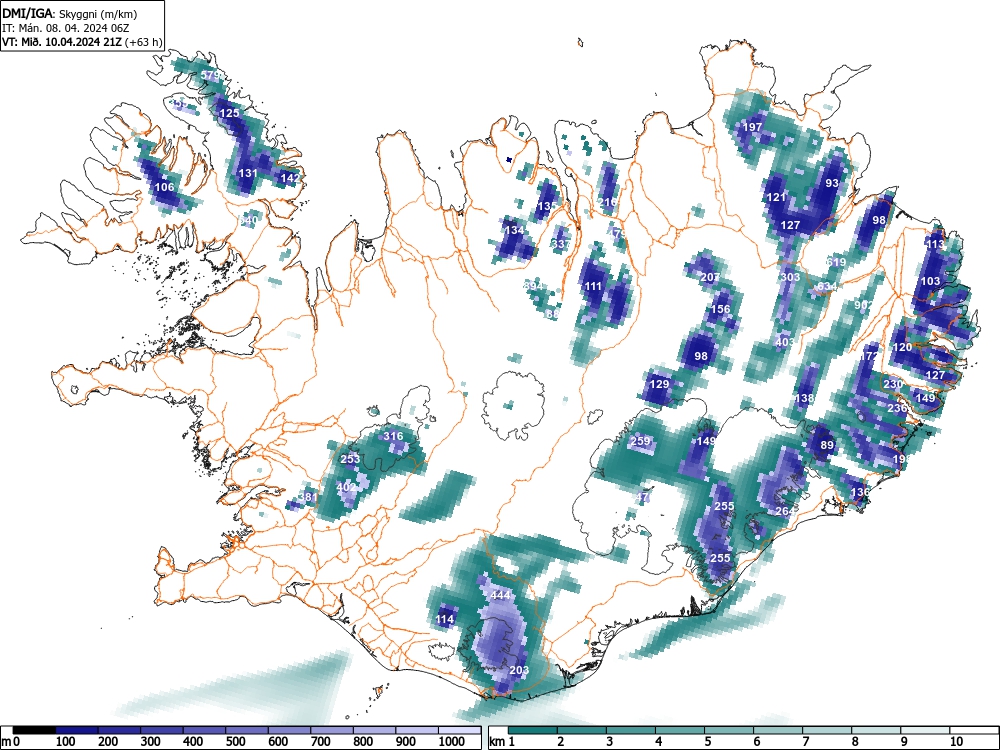Viewport: 1000px width, 750px height.
Task: Click the dark blue 100–200 m legend swatch
Action: 77,730
